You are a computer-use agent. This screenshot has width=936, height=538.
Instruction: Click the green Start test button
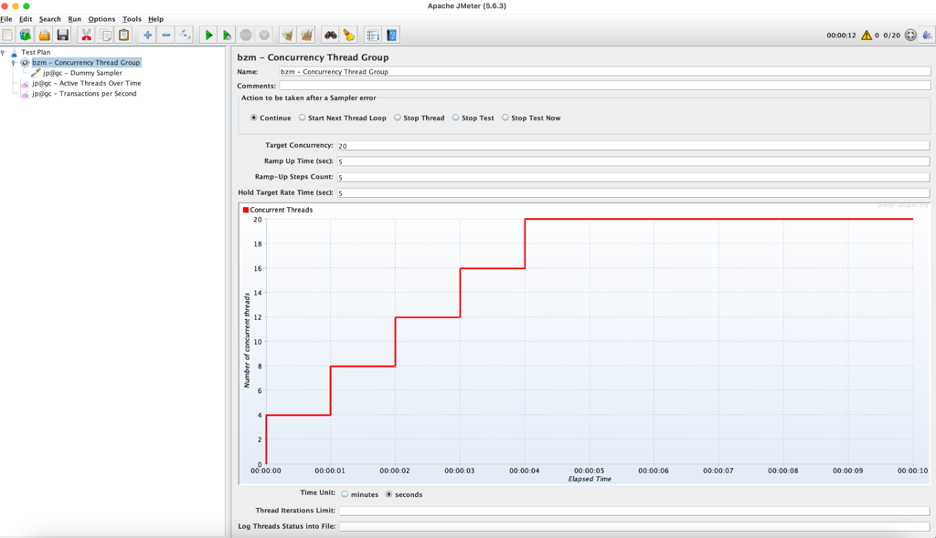208,35
